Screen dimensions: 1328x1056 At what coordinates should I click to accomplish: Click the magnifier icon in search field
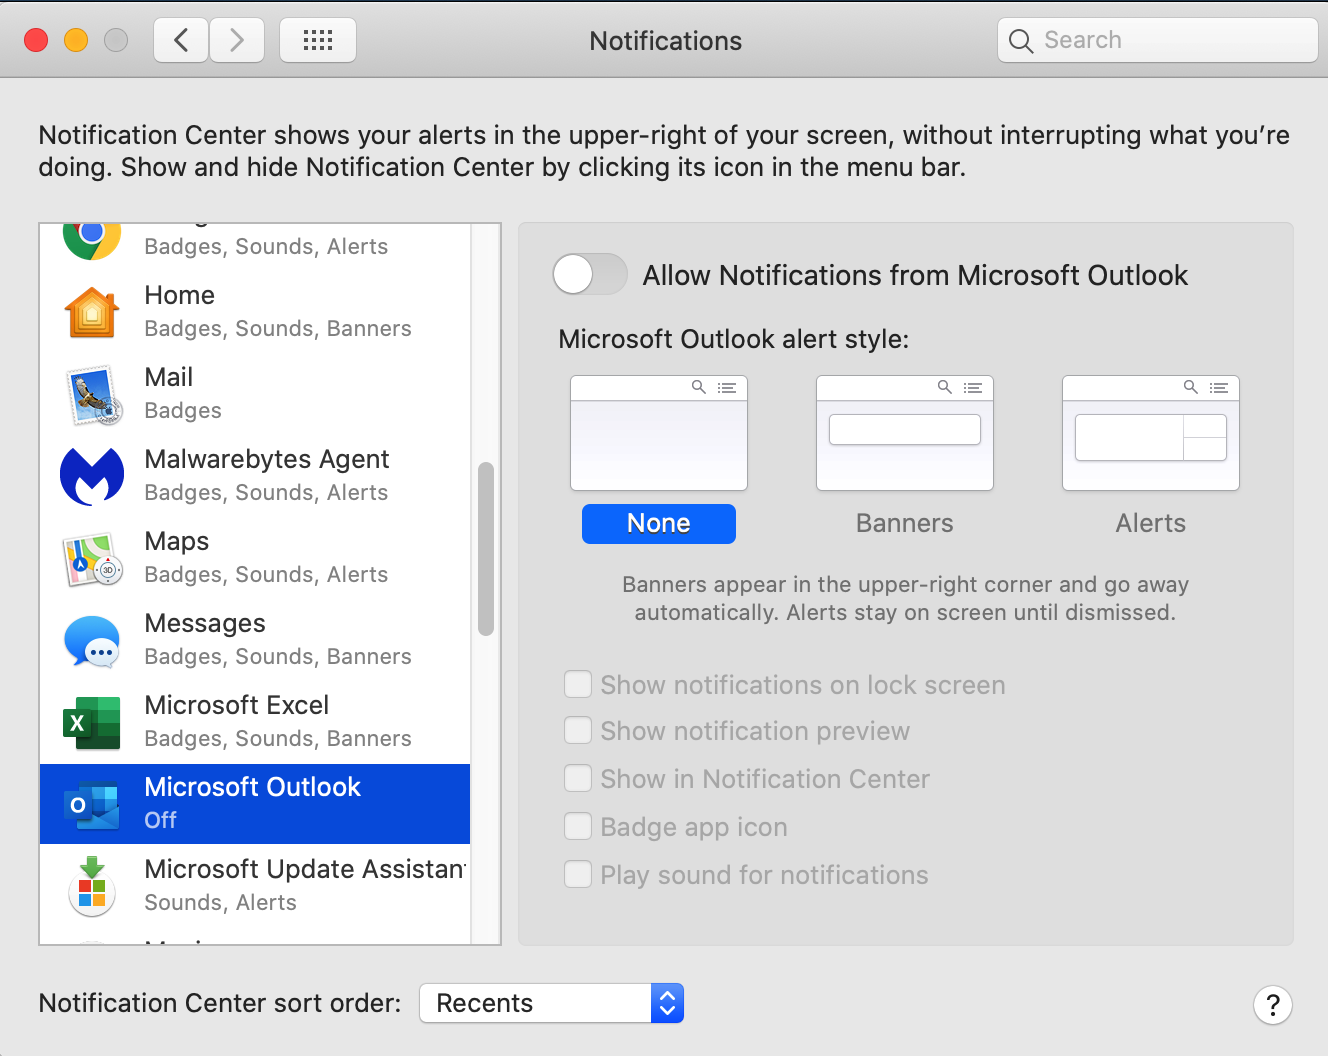tap(1020, 41)
